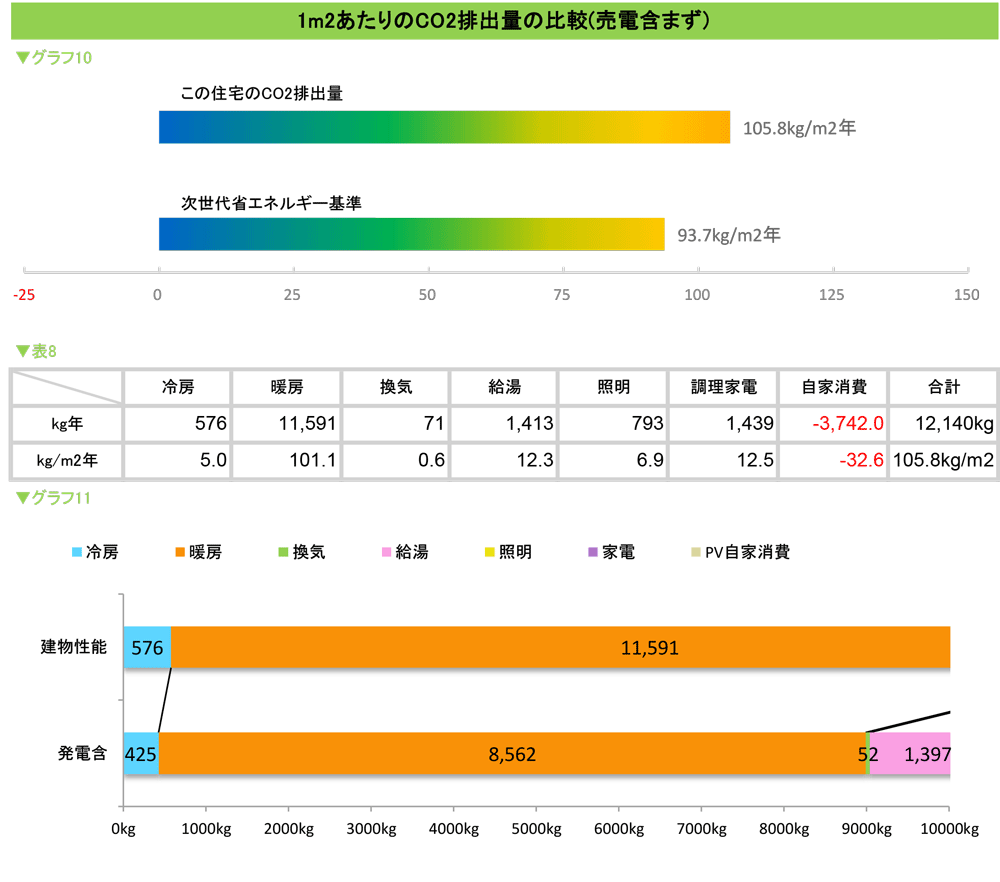
Task: Click the total cell 12,140kg
Action: 943,424
